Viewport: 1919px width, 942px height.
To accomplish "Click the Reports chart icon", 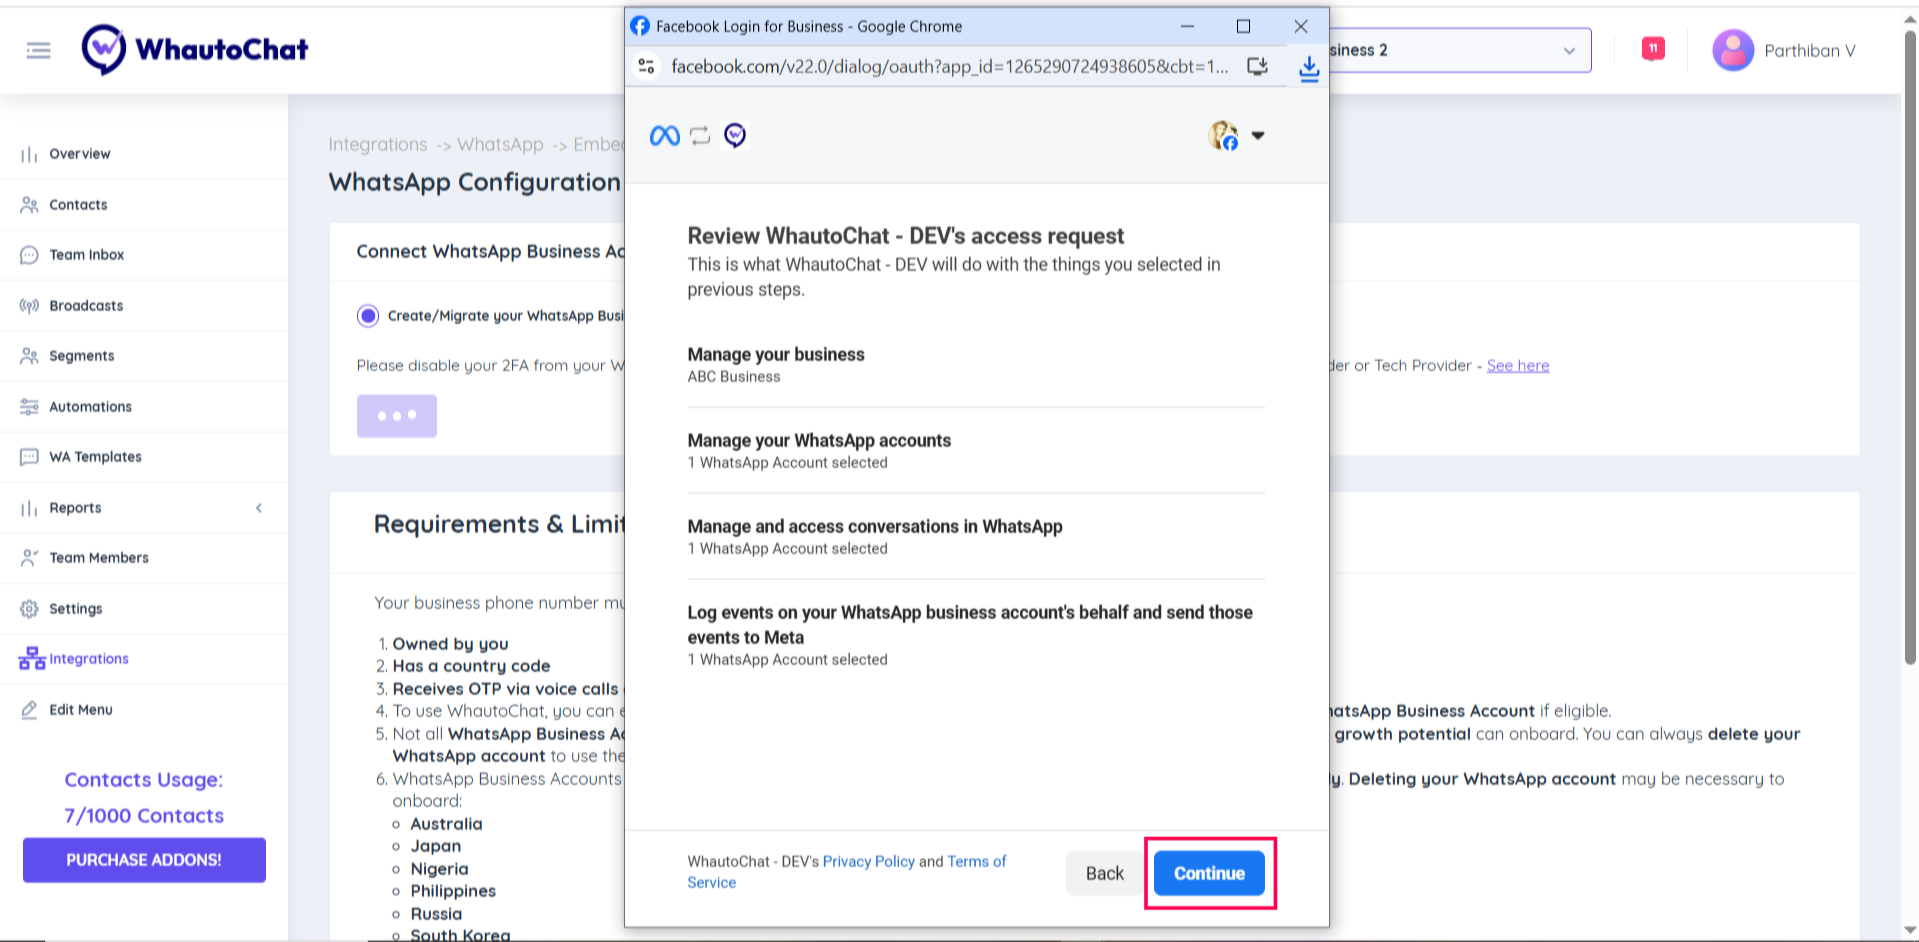I will [29, 508].
